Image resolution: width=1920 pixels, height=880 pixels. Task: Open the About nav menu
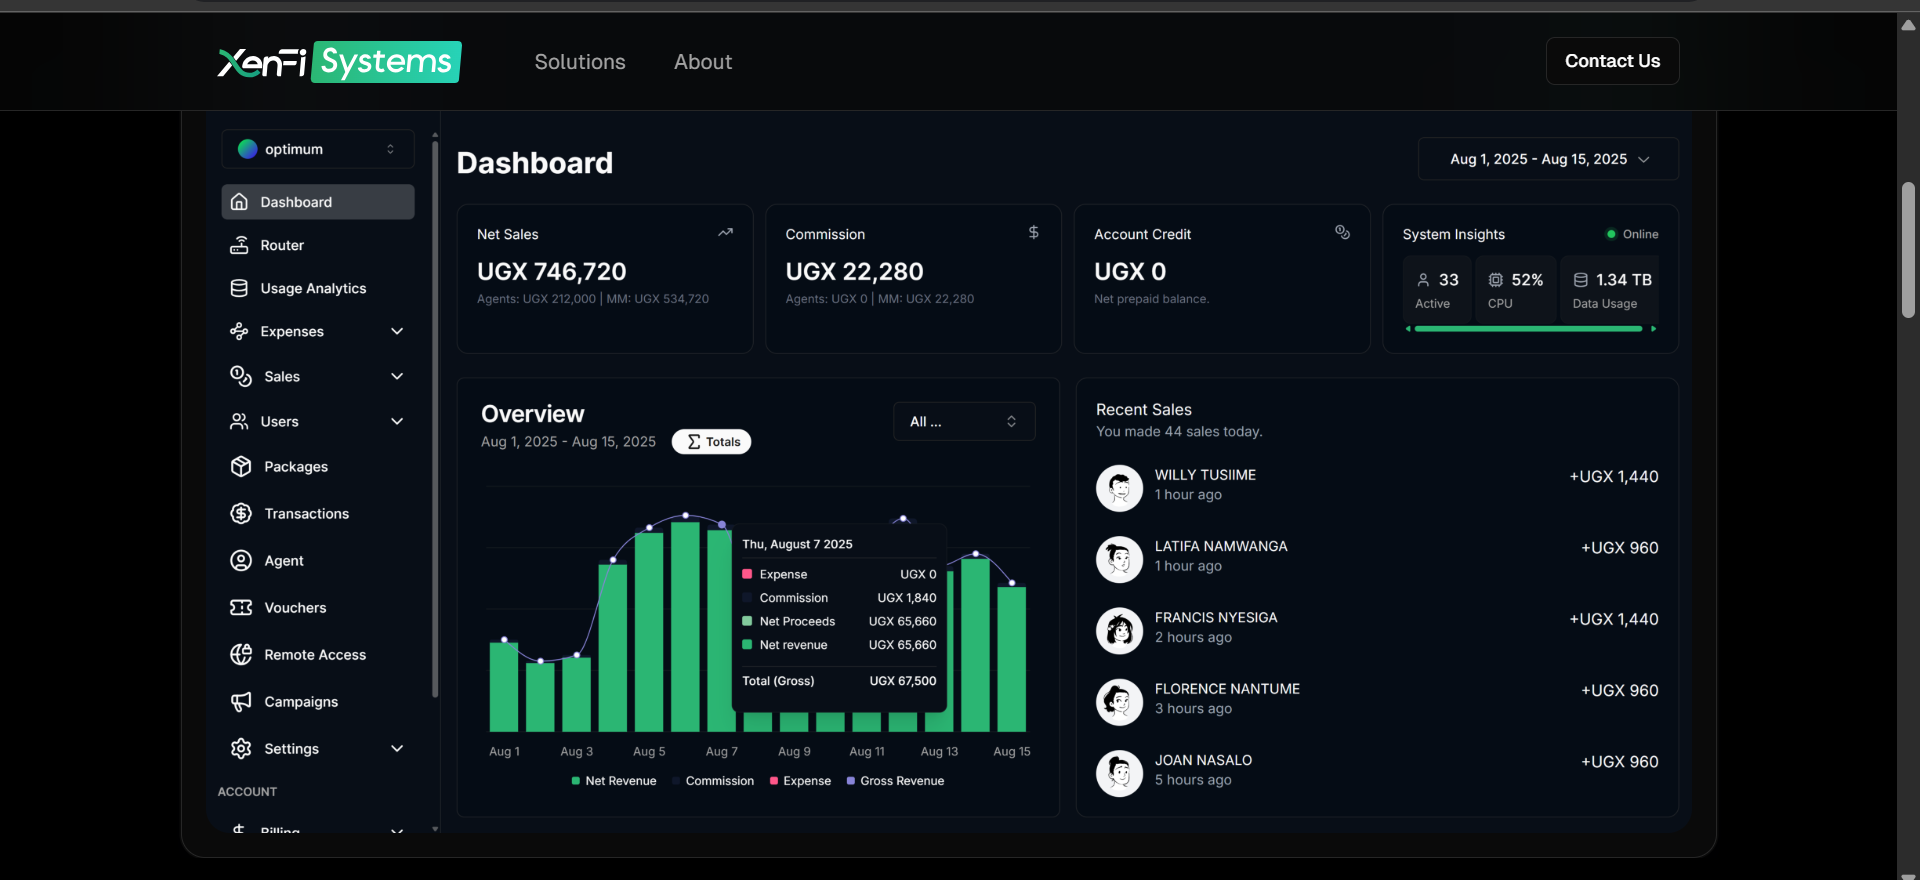[703, 62]
